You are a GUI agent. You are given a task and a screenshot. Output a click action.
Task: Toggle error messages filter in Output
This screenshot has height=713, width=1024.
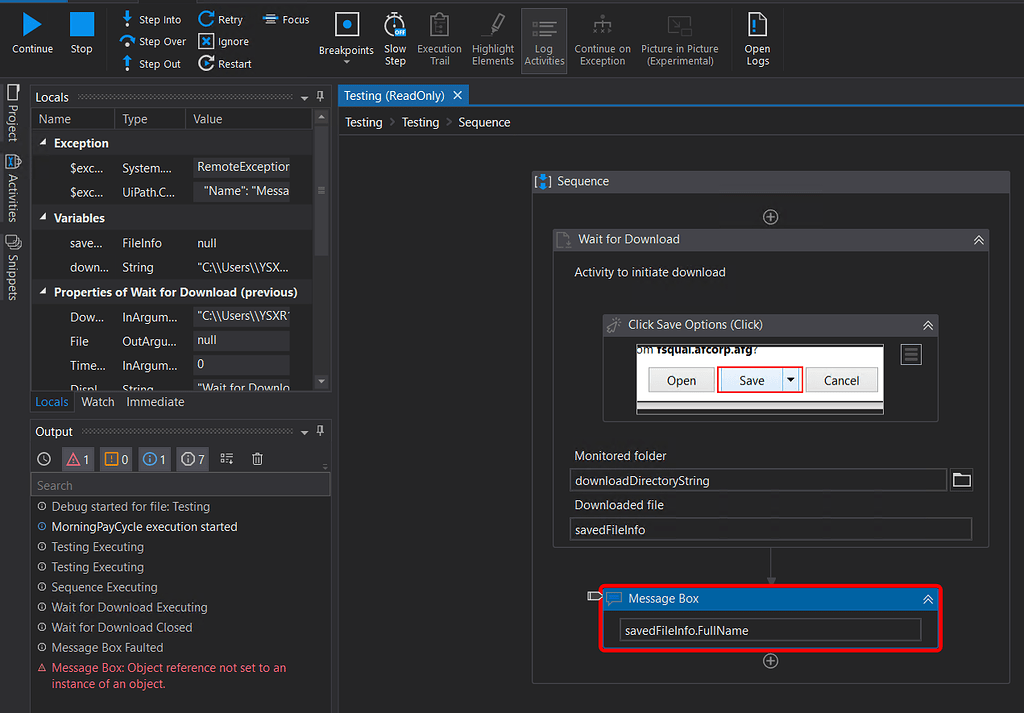pyautogui.click(x=78, y=459)
